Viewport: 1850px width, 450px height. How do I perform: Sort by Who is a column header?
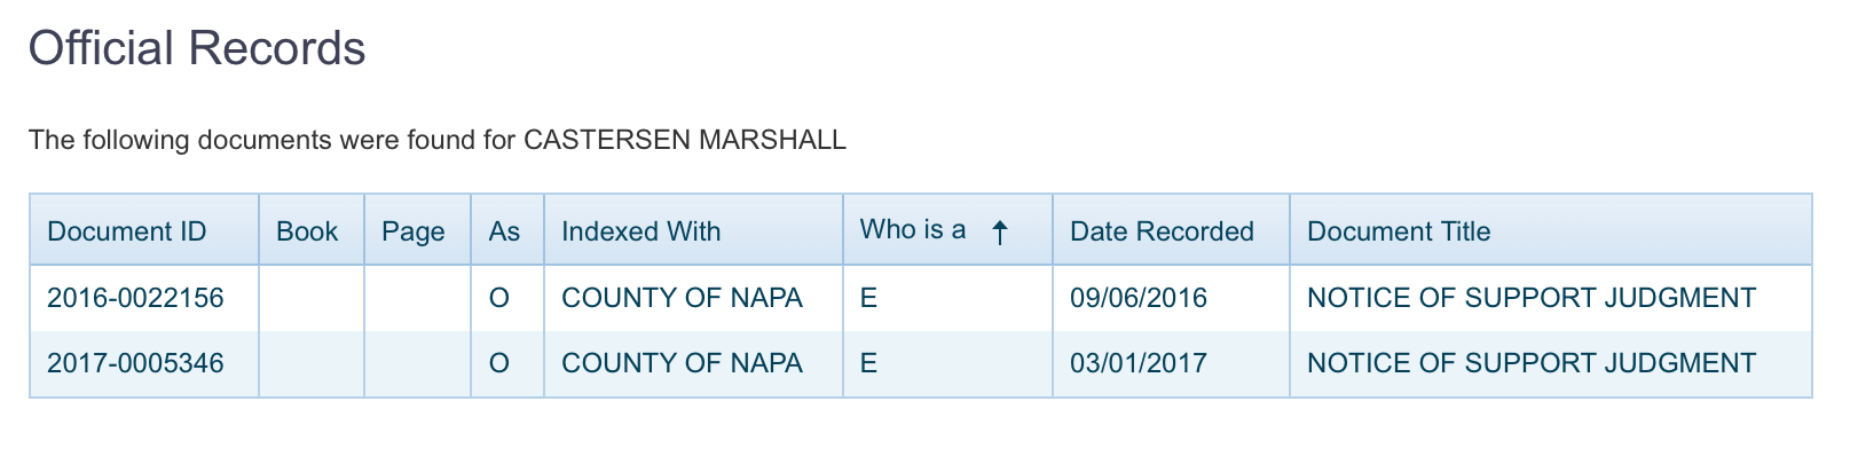pos(912,230)
